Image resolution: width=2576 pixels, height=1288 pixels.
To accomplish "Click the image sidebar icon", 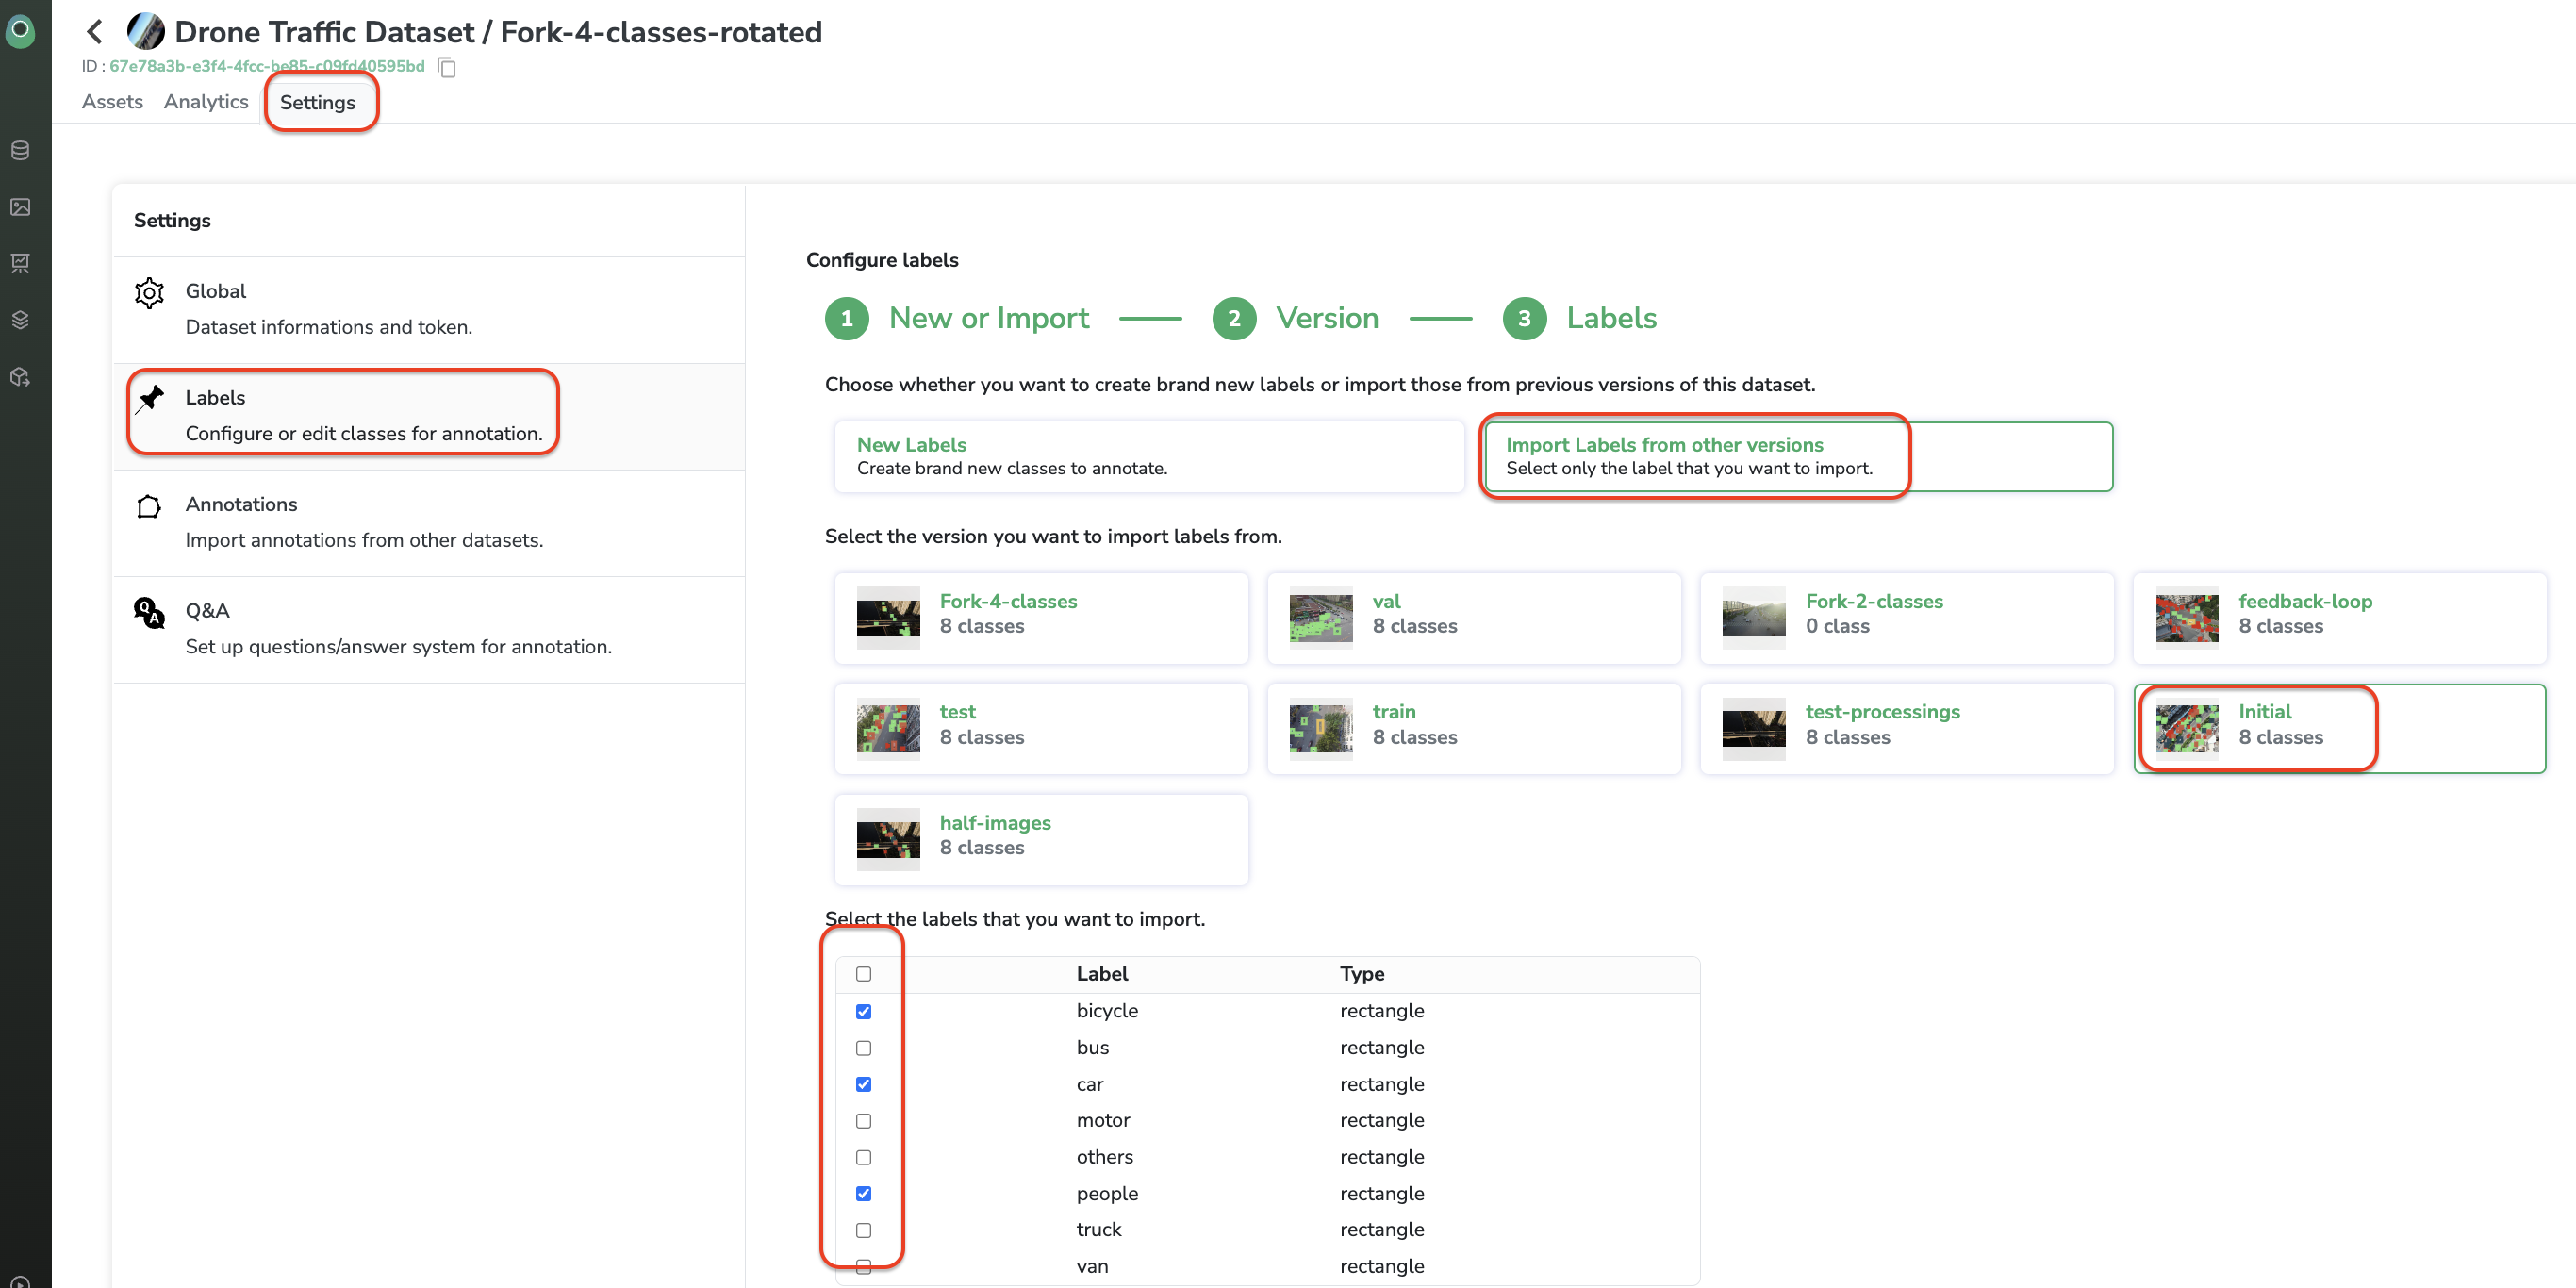I will [20, 207].
